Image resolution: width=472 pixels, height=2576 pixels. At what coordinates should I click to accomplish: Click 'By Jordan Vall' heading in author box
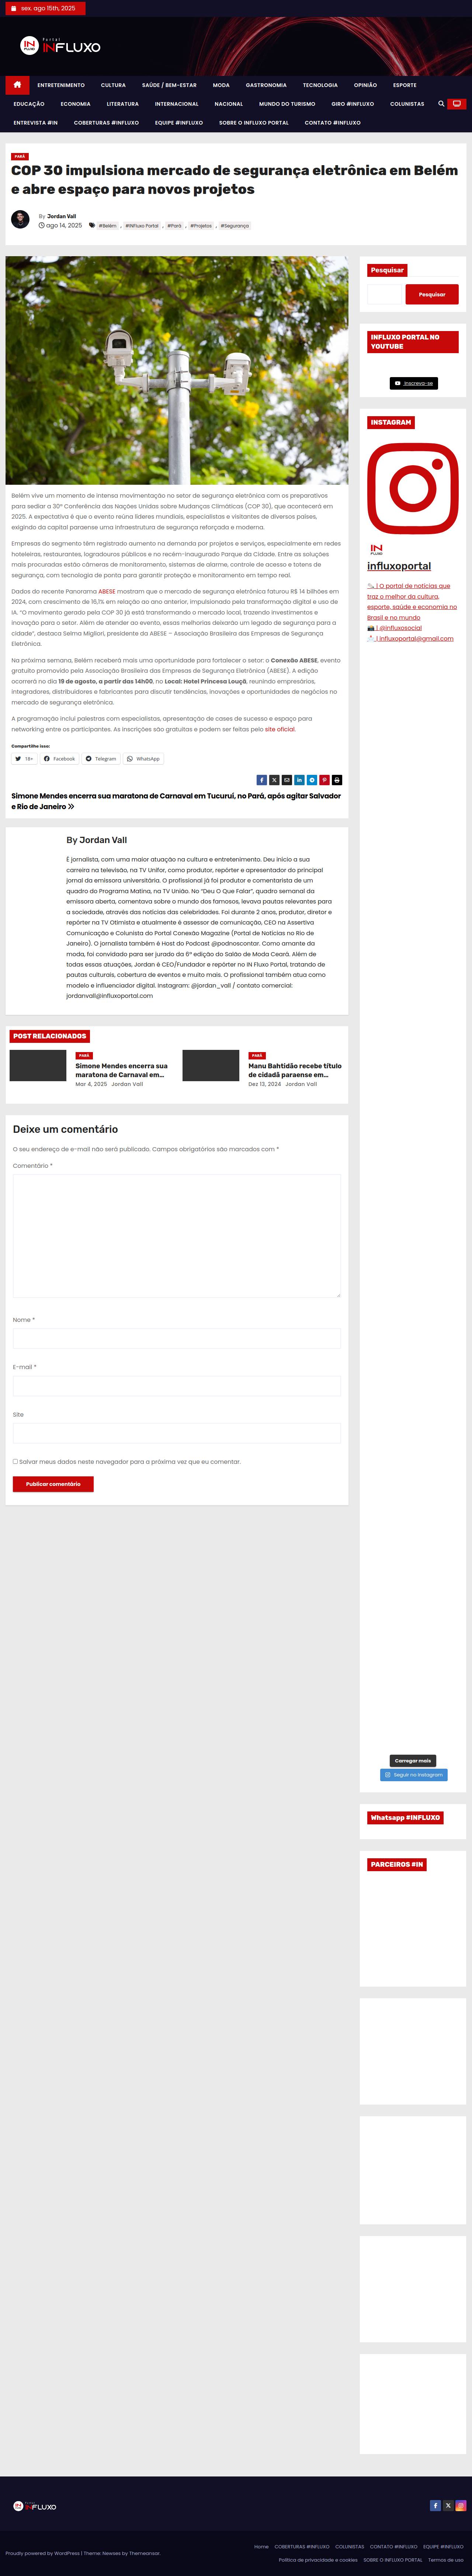(x=97, y=840)
